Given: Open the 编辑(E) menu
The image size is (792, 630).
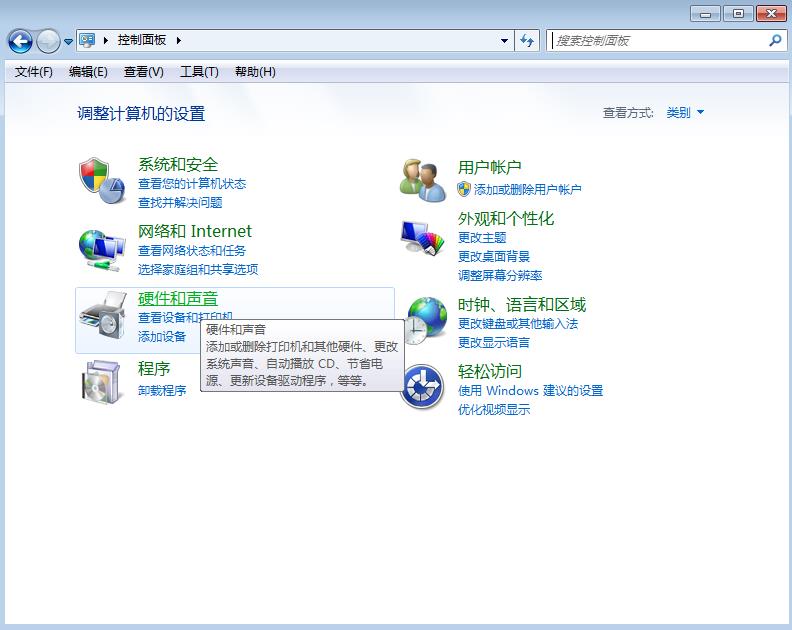Looking at the screenshot, I should (88, 72).
